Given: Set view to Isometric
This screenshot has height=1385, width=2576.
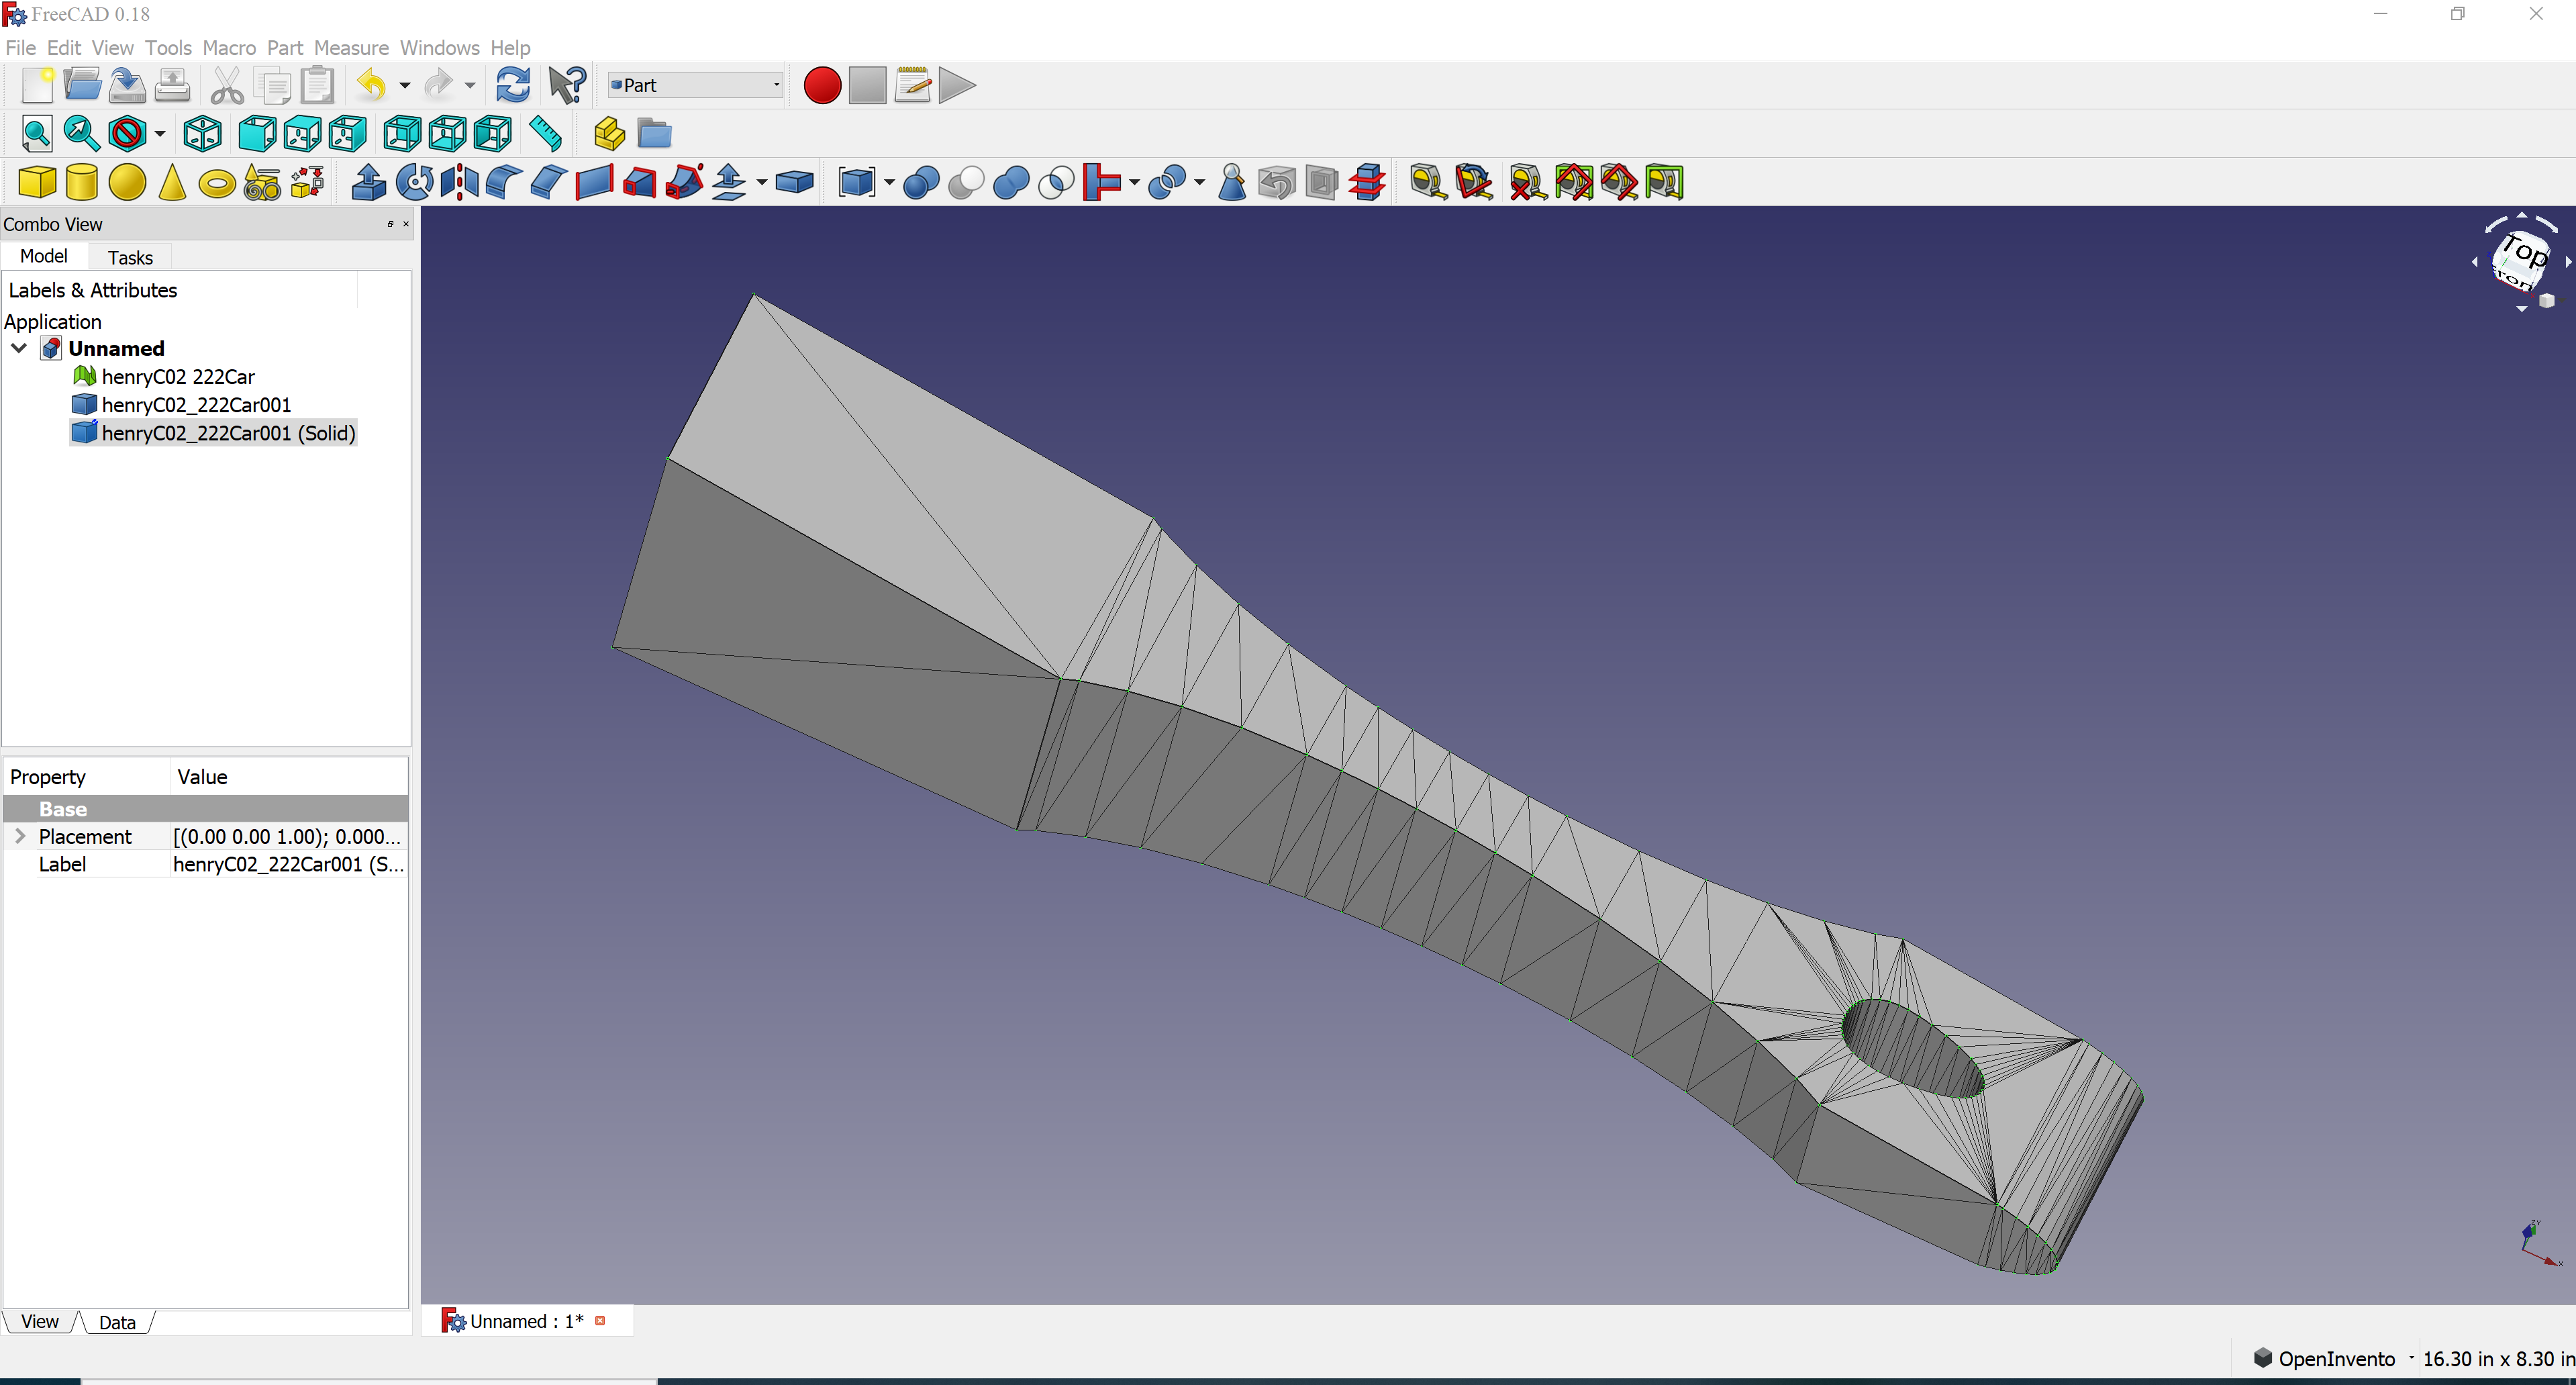Looking at the screenshot, I should click(x=202, y=133).
